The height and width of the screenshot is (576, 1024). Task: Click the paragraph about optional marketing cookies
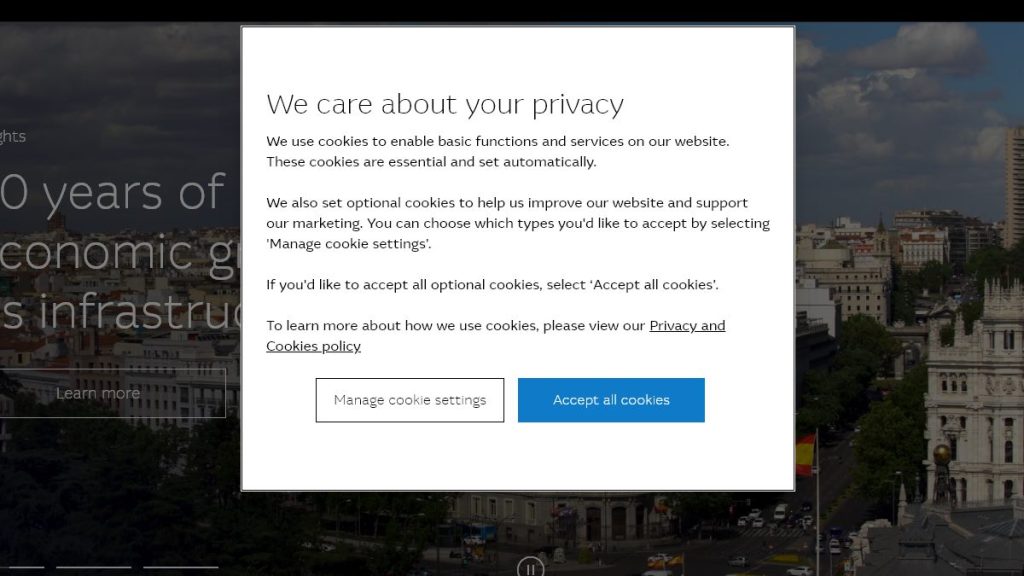(x=518, y=223)
